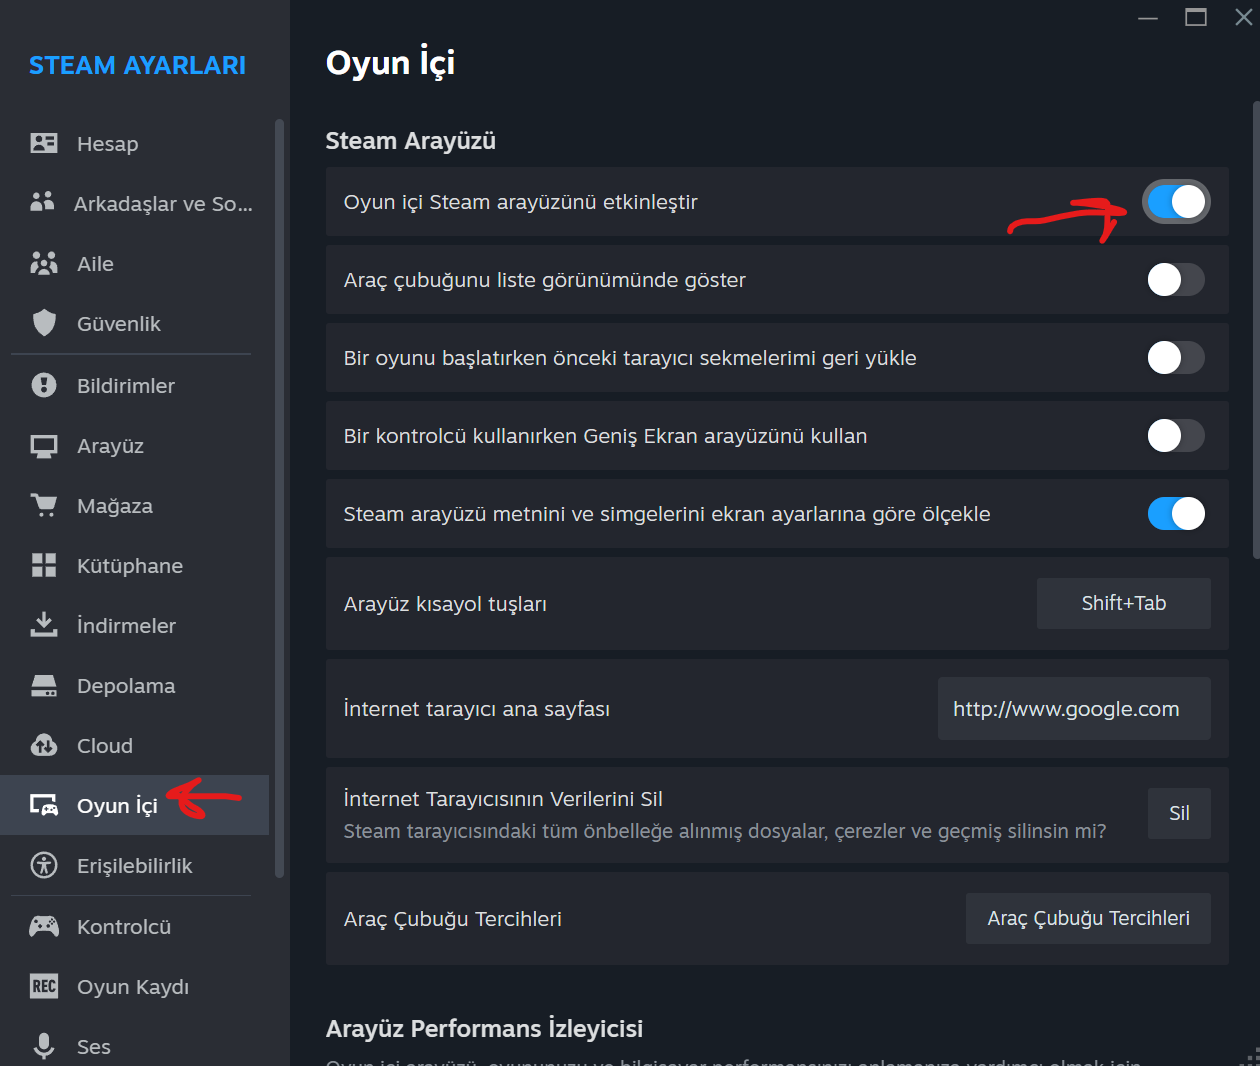Open the Arayüz settings page

135,445
